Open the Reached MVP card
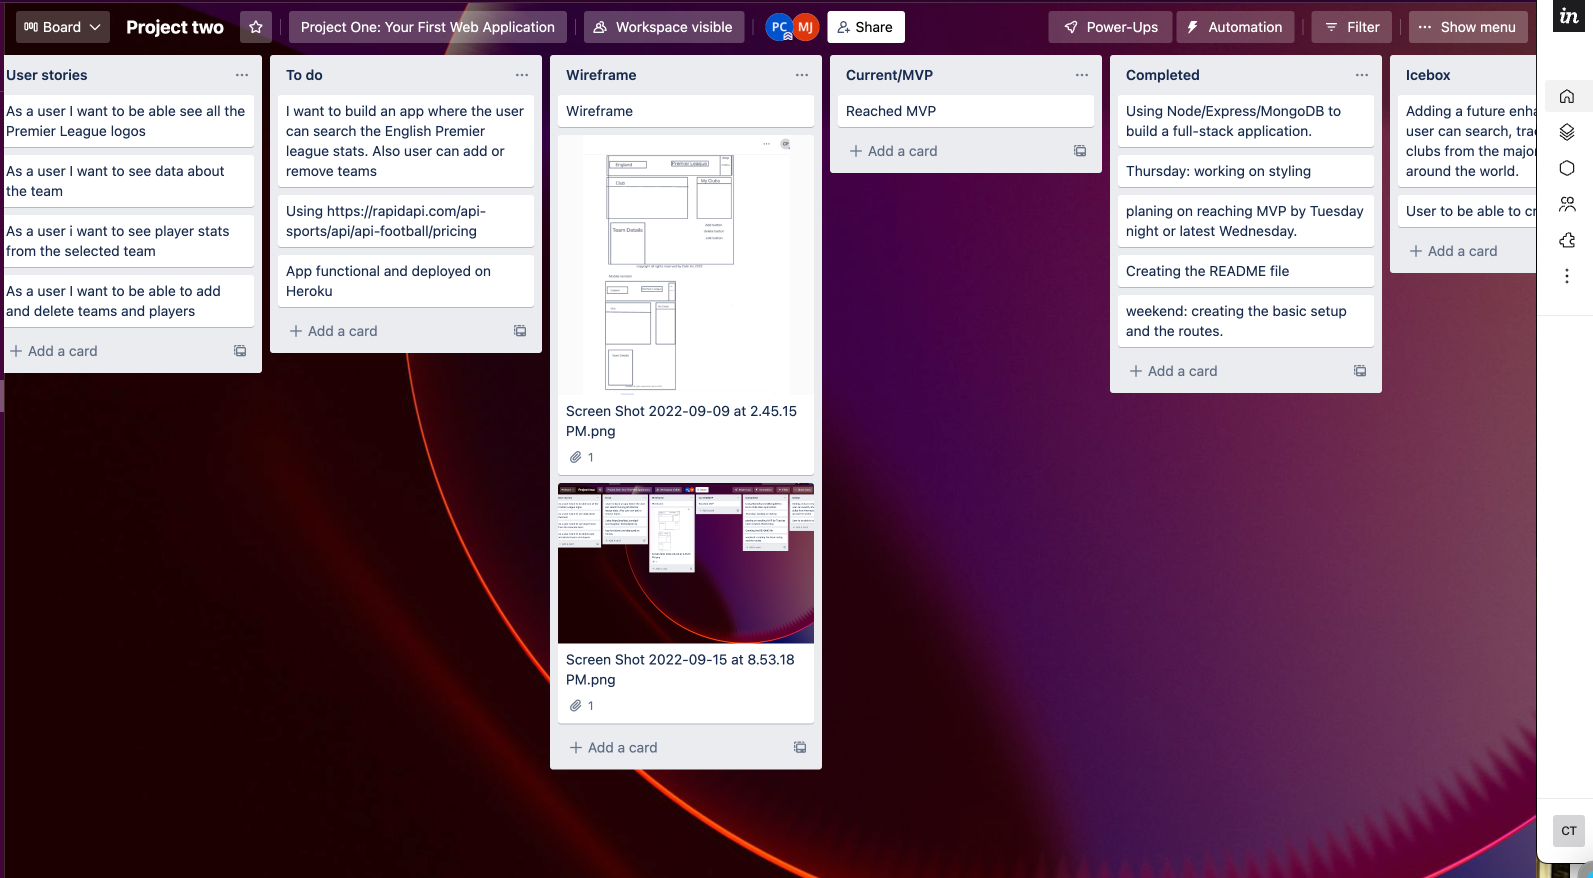 click(x=966, y=111)
